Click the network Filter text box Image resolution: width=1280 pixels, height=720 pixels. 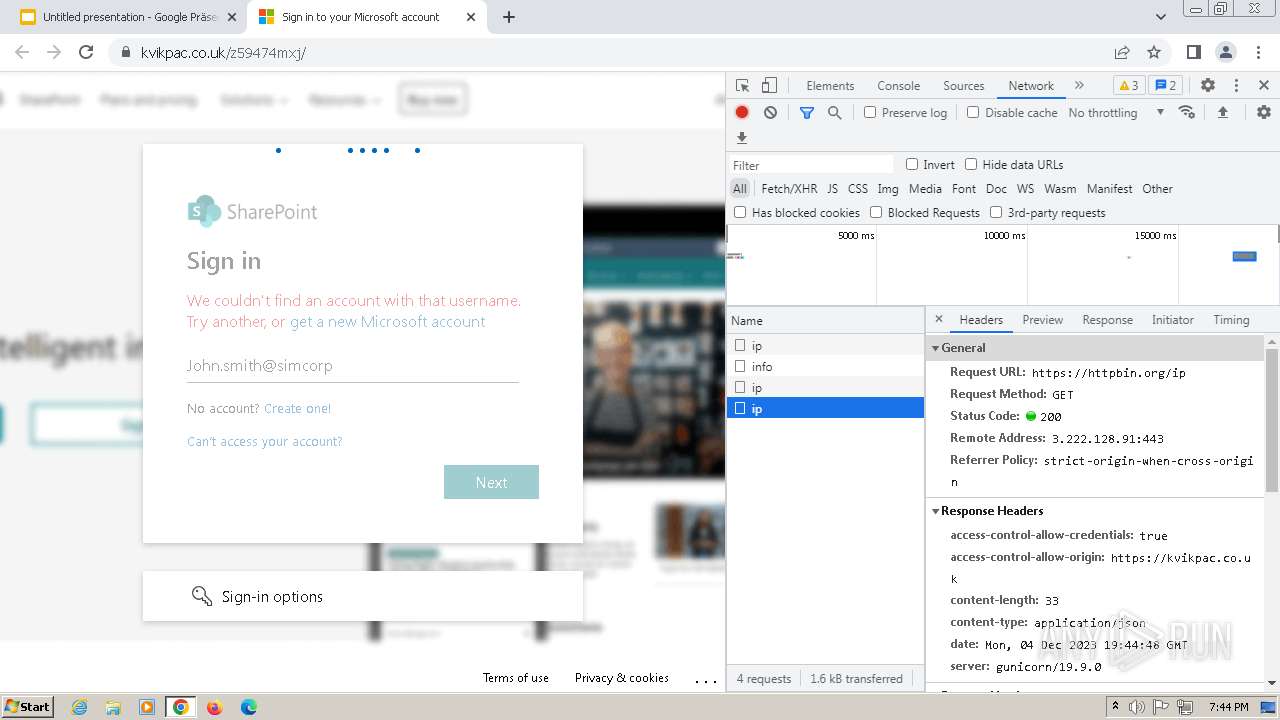(x=811, y=165)
